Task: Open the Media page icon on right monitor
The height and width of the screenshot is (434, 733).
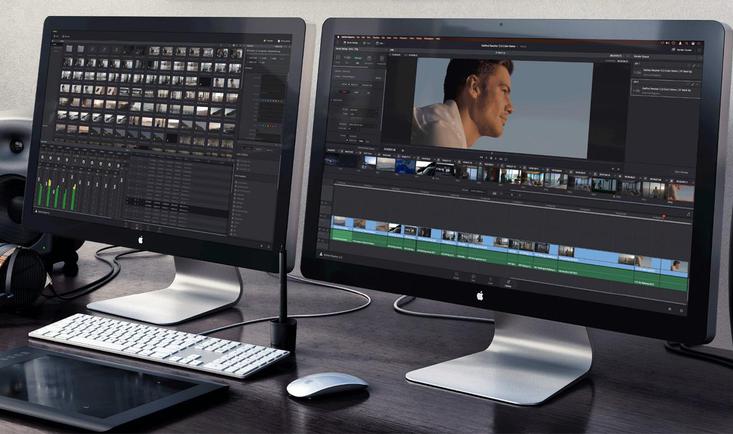Action: point(456,276)
